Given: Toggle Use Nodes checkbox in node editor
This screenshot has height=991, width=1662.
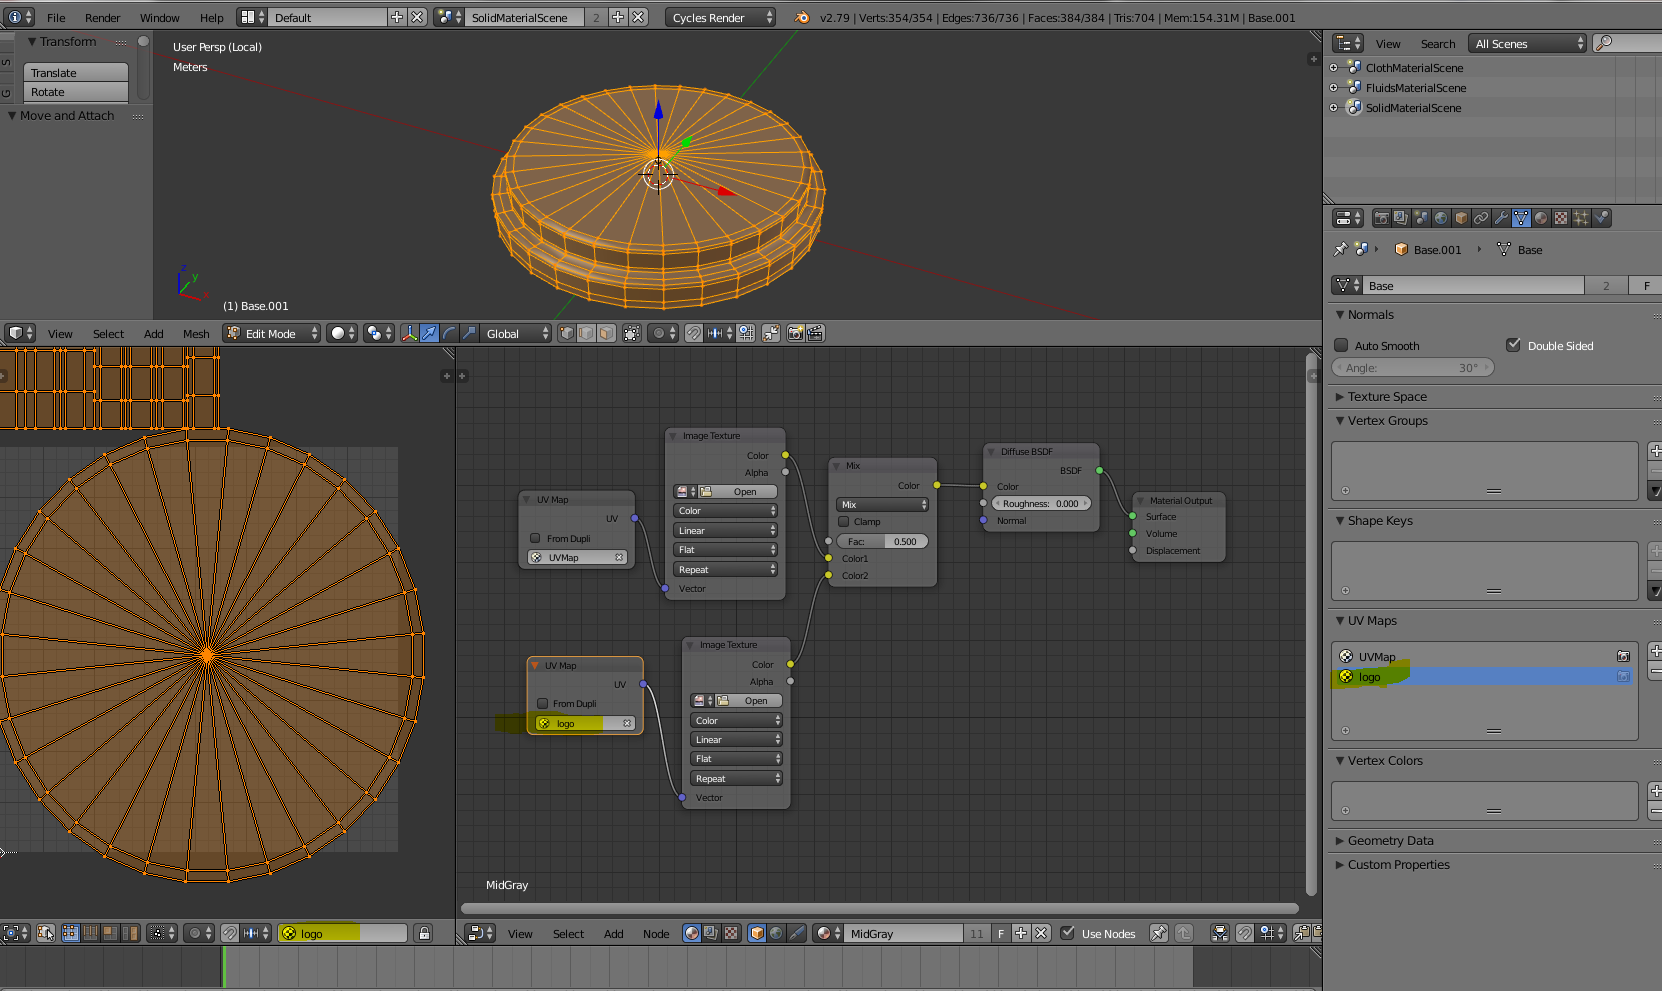Looking at the screenshot, I should (x=1068, y=933).
